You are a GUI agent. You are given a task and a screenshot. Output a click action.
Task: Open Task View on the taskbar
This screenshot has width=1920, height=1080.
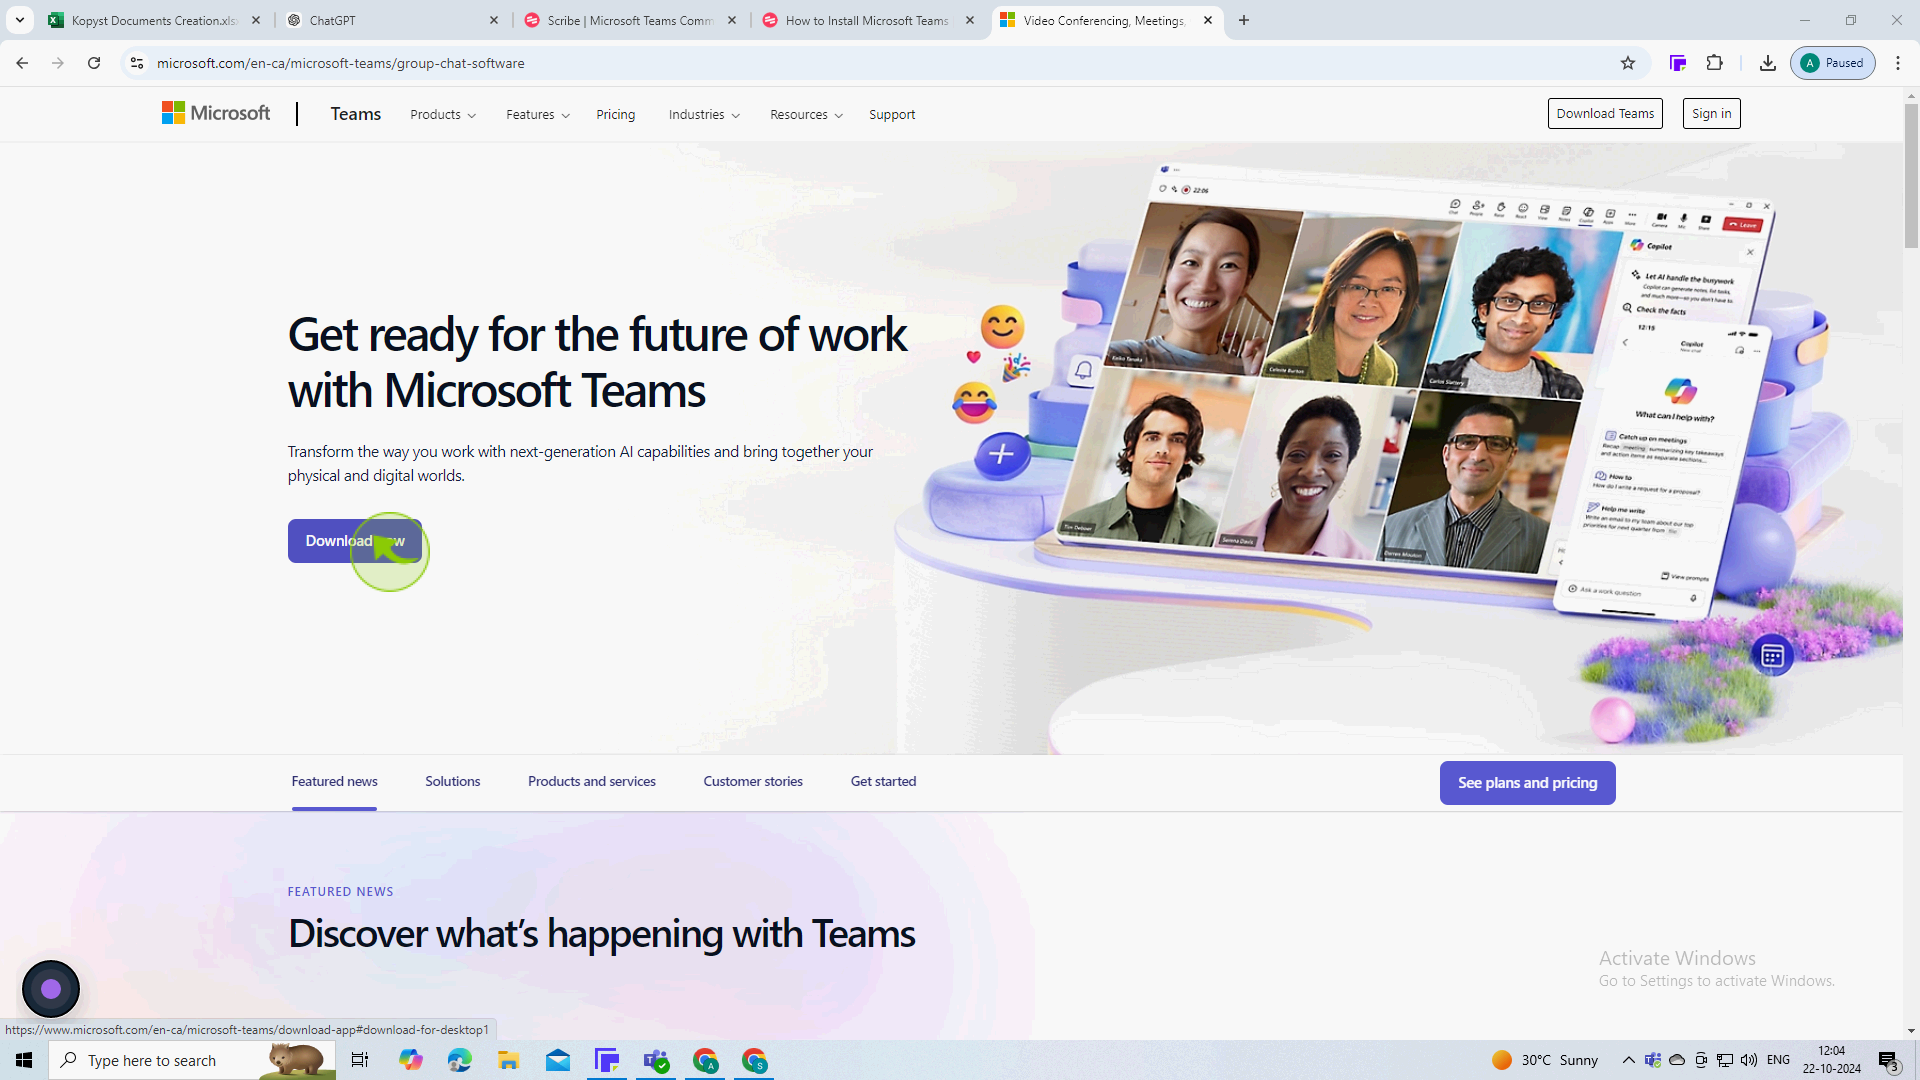(360, 1060)
